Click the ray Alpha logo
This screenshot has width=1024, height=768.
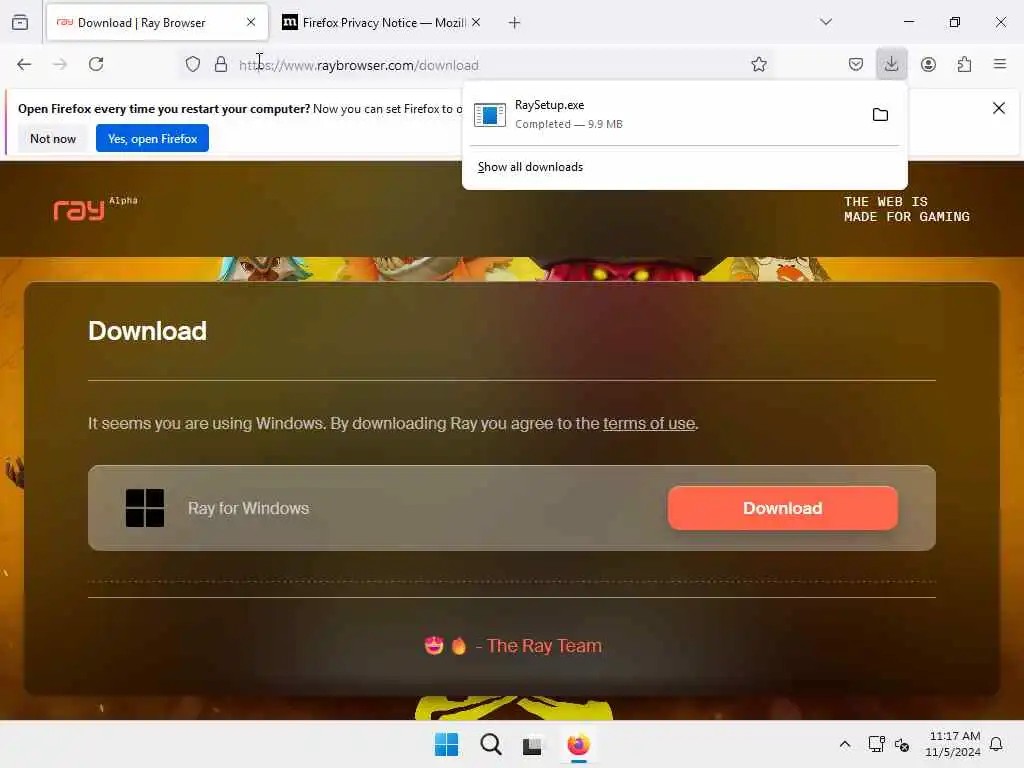(95, 208)
